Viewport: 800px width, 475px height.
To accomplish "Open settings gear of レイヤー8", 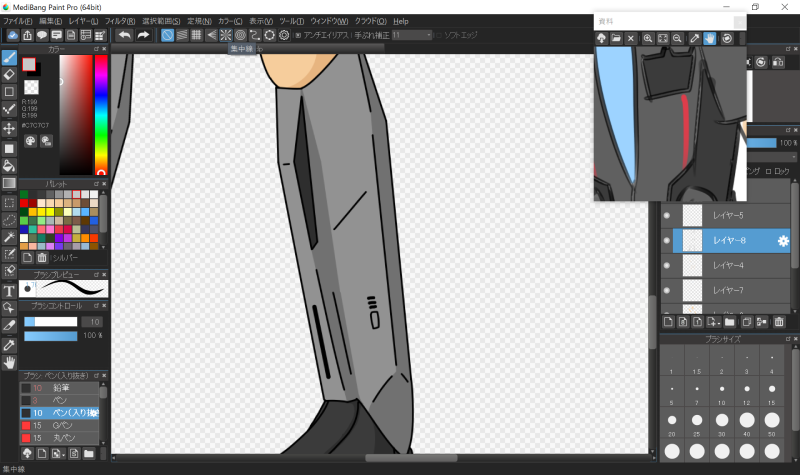I will pyautogui.click(x=783, y=241).
